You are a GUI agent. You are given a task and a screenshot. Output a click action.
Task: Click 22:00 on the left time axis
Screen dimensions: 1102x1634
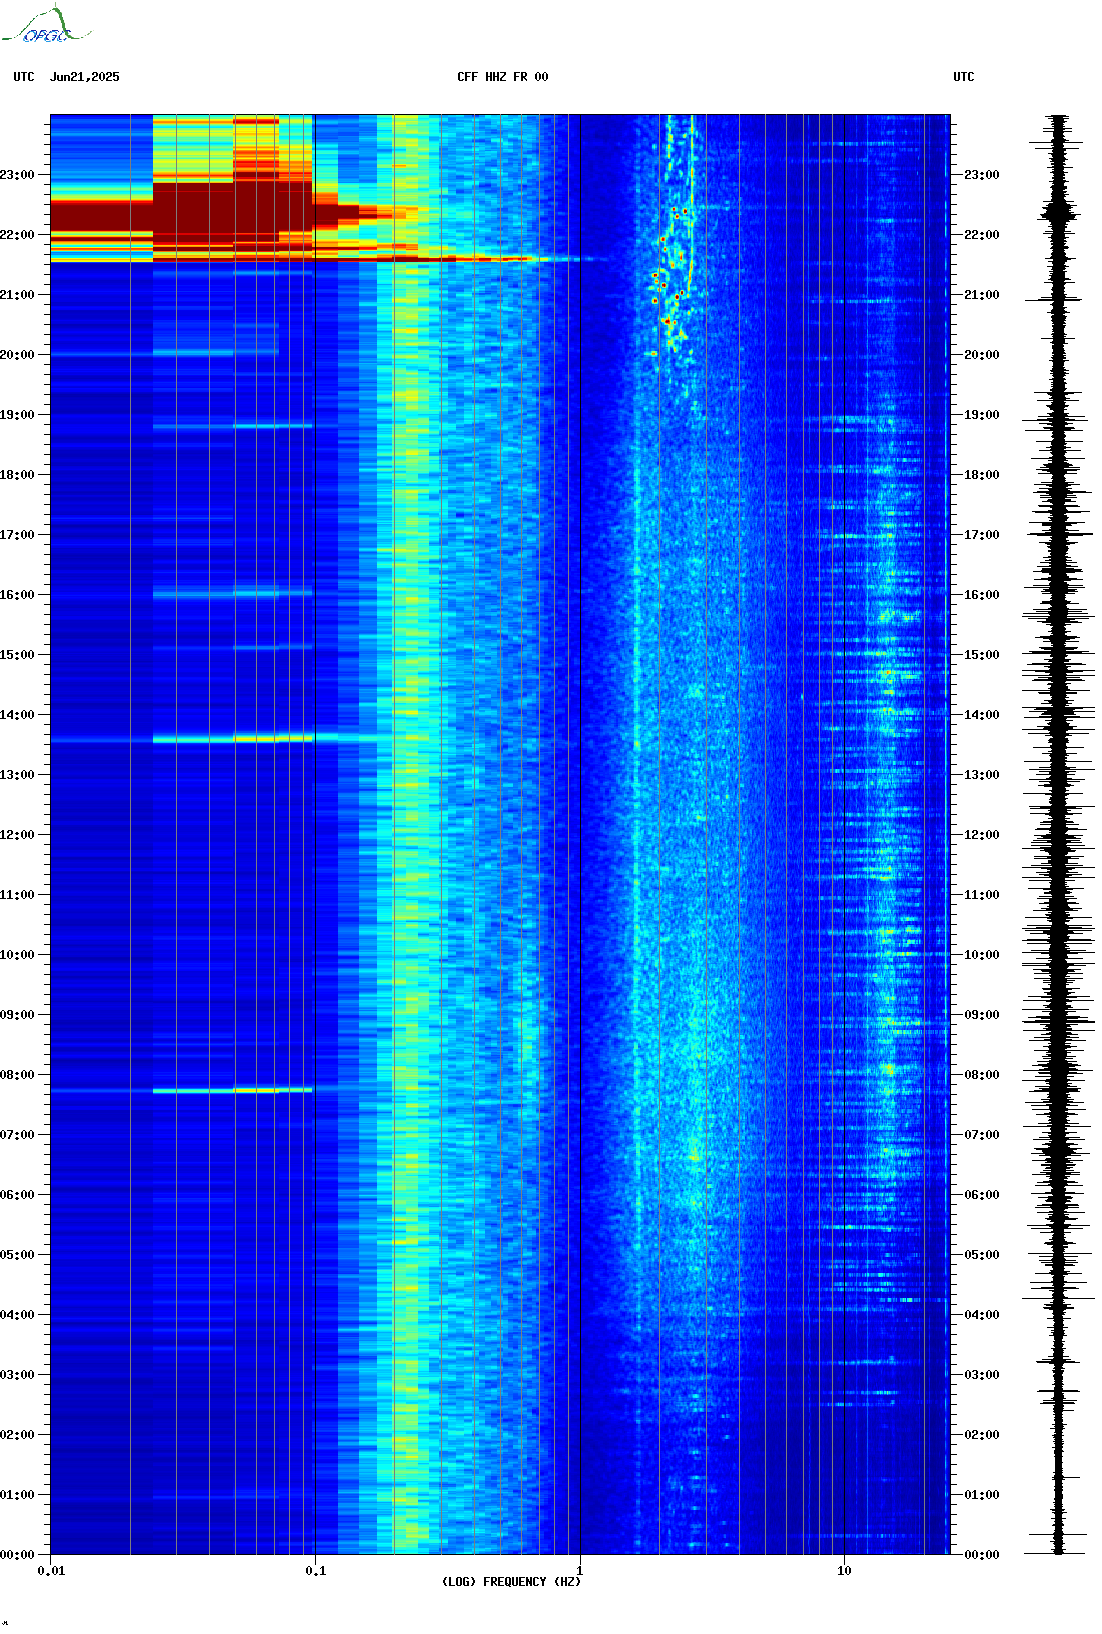point(17,235)
